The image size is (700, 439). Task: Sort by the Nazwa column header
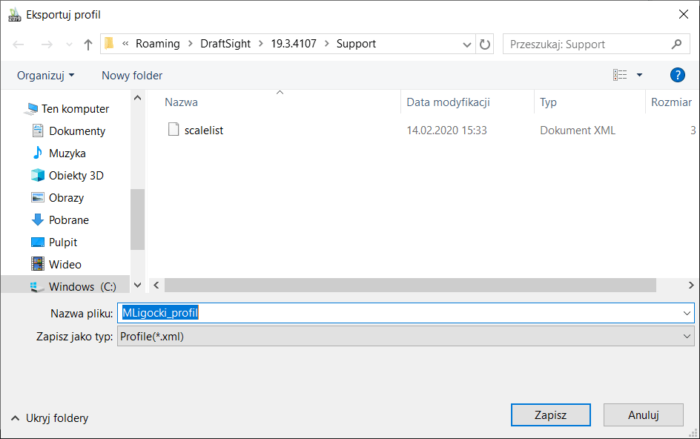(181, 102)
